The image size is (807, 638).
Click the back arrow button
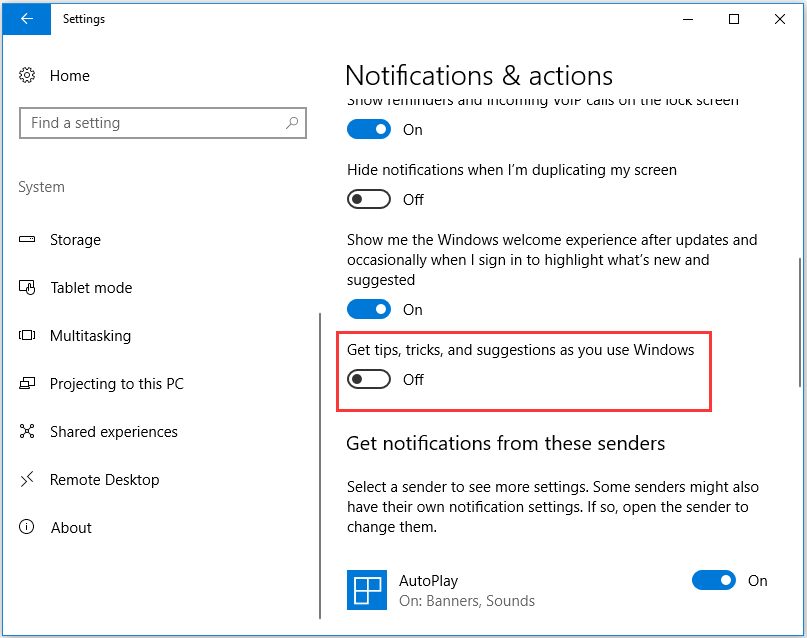click(26, 19)
